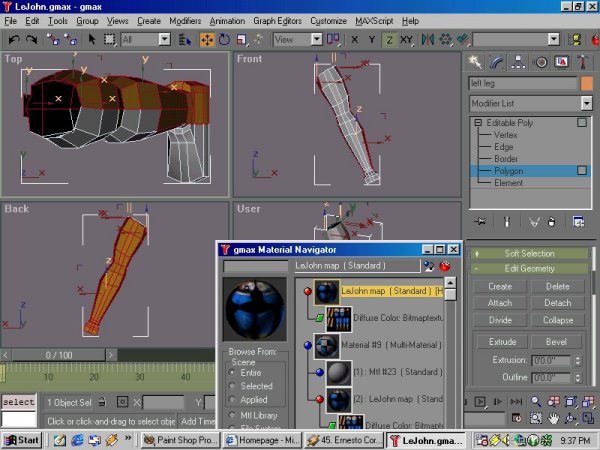Click Configure Modifier Sets icon
The height and width of the screenshot is (450, 600).
(578, 222)
